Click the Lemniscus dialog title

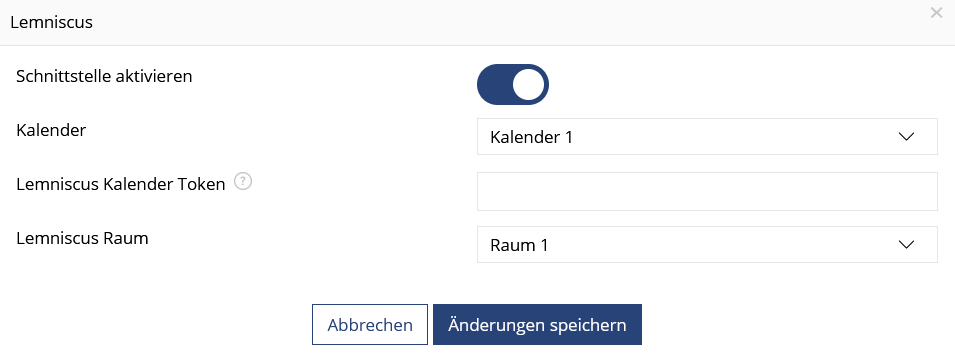pyautogui.click(x=52, y=23)
